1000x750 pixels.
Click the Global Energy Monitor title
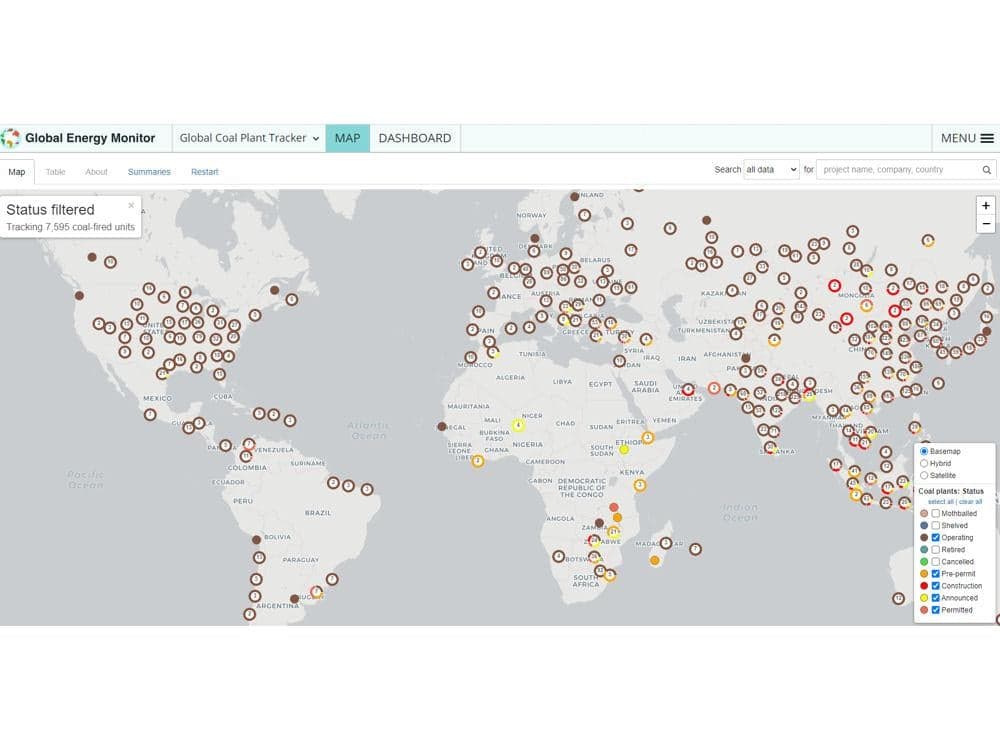coord(90,138)
